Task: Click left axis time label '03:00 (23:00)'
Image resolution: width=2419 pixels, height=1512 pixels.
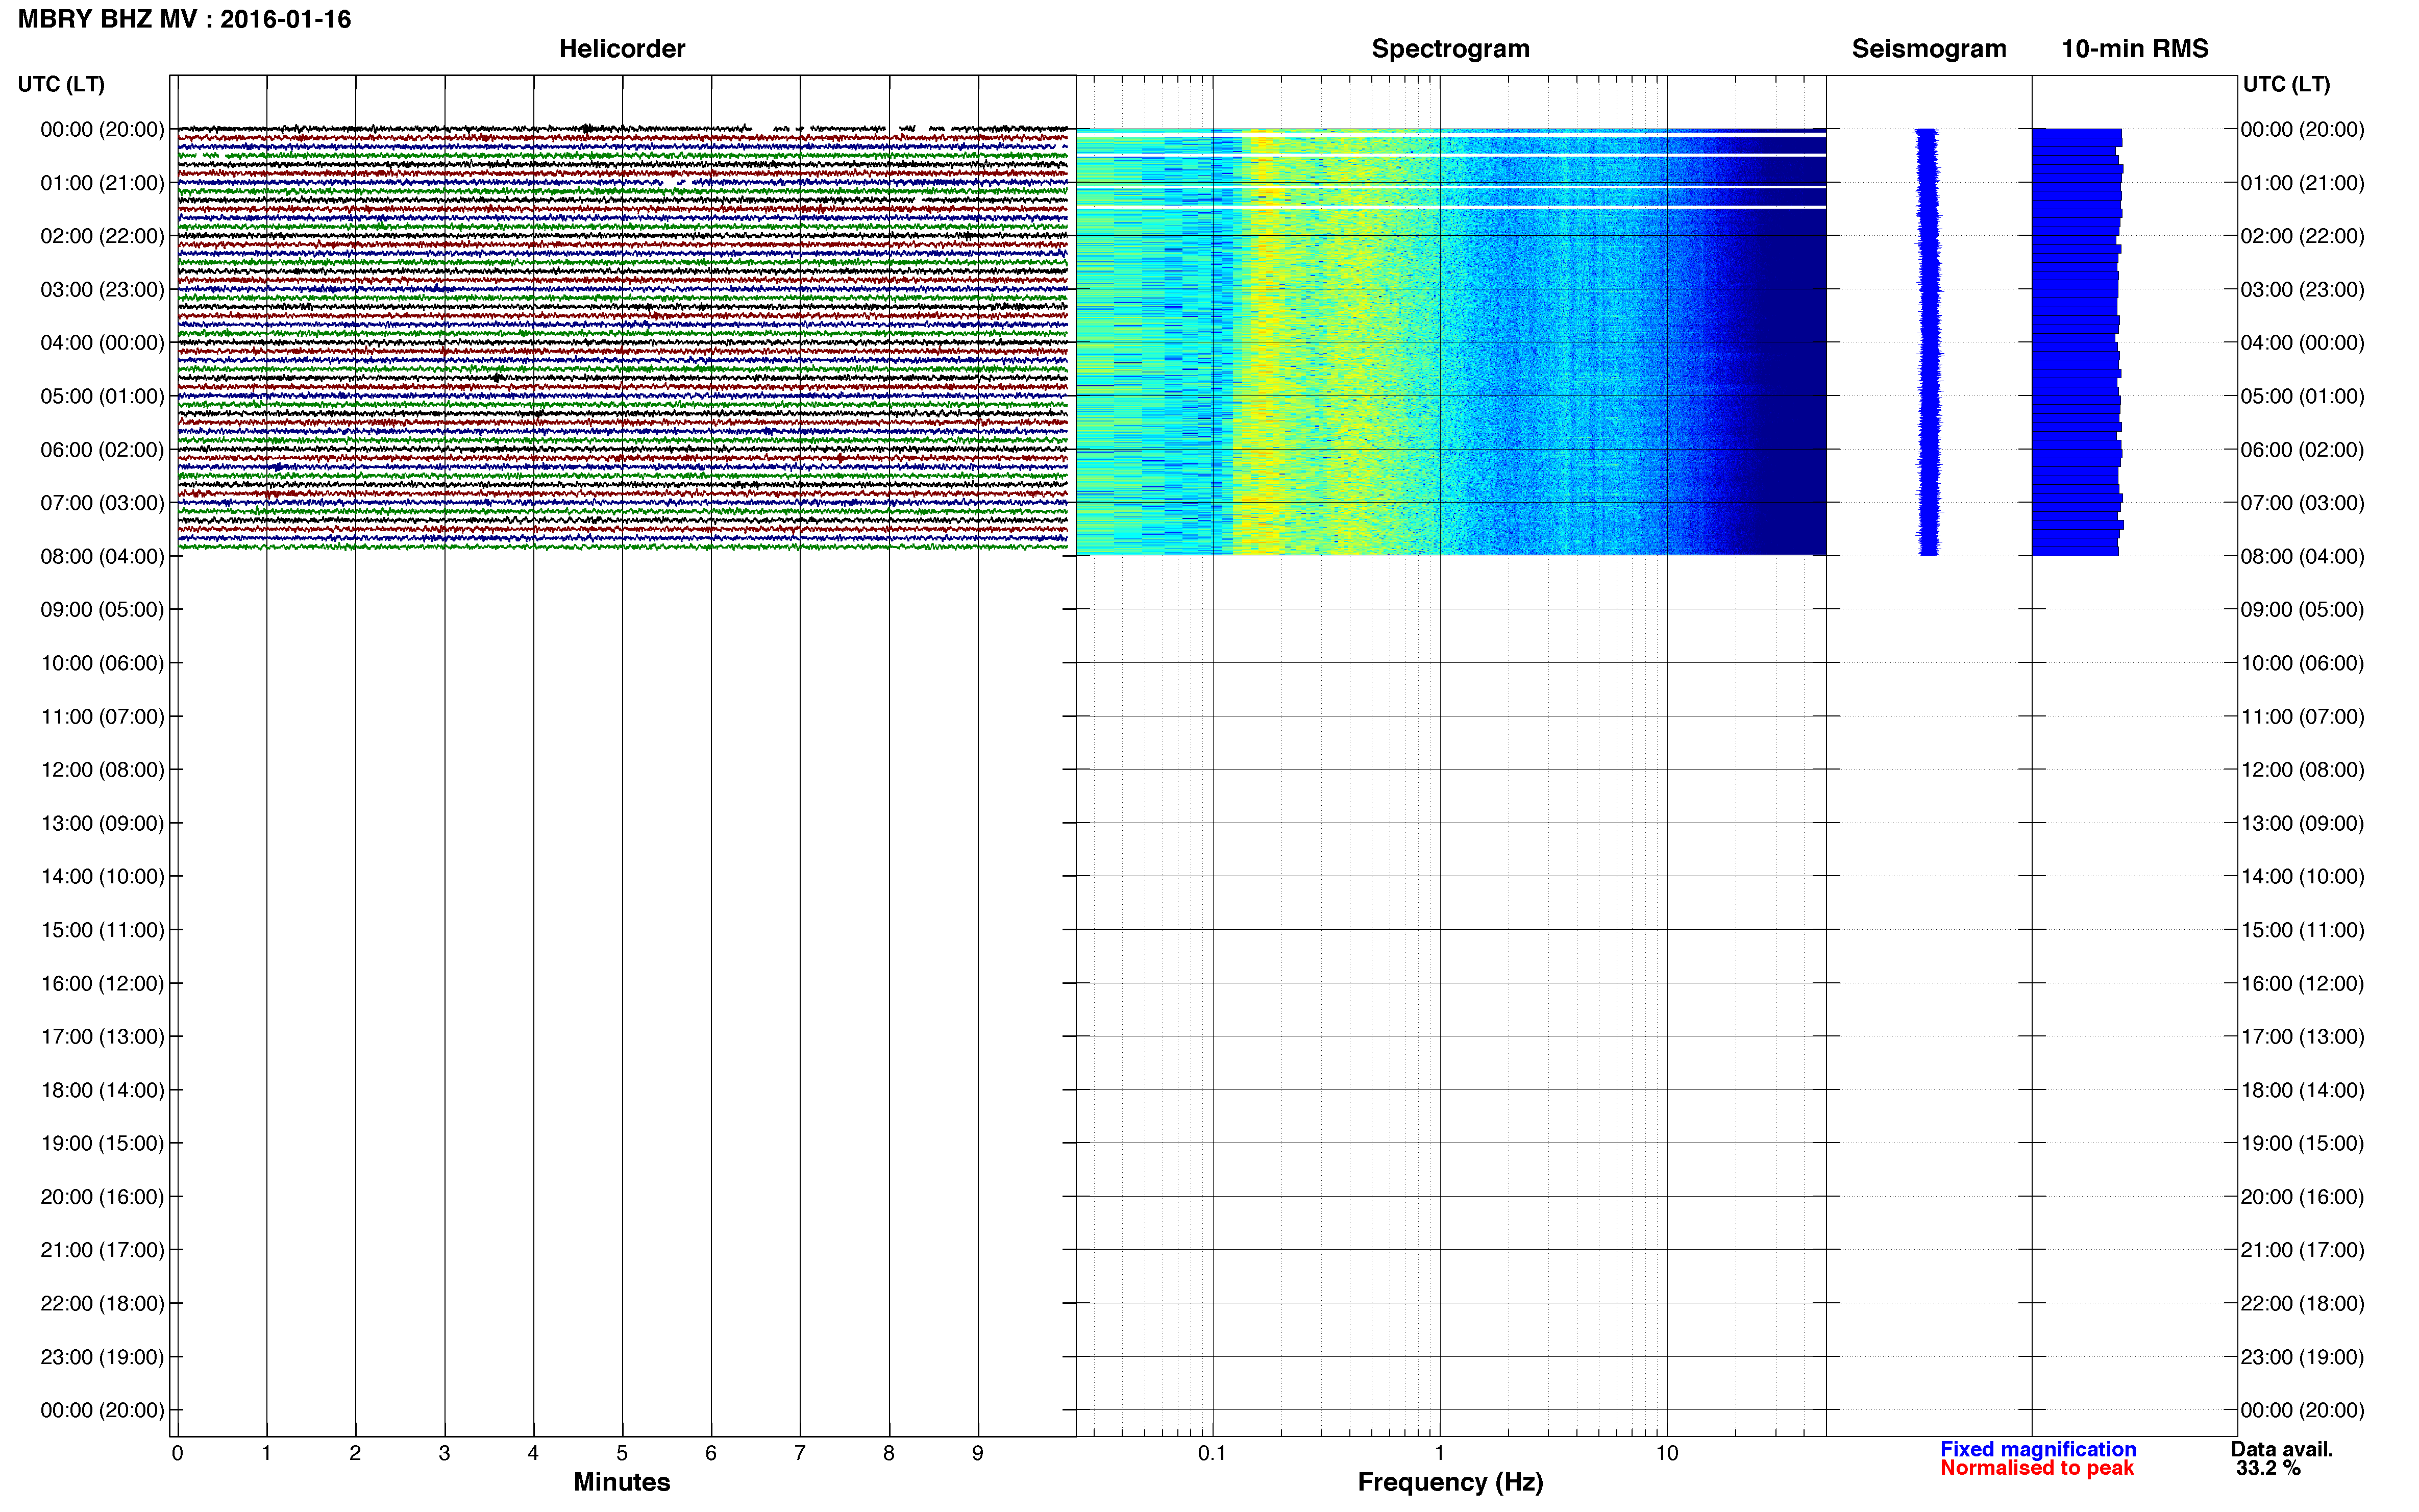Action: pos(102,290)
